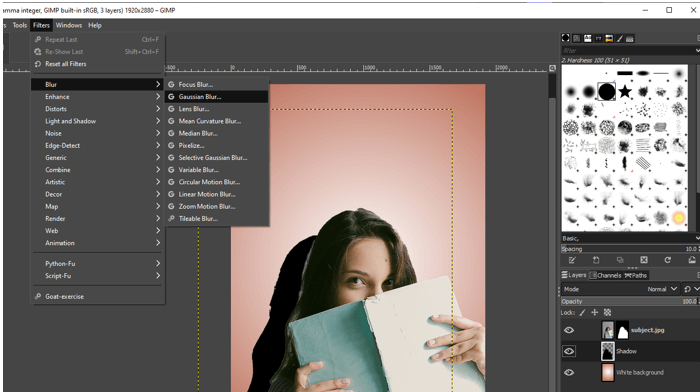
Task: Switch to the Paths tab
Action: (x=635, y=275)
